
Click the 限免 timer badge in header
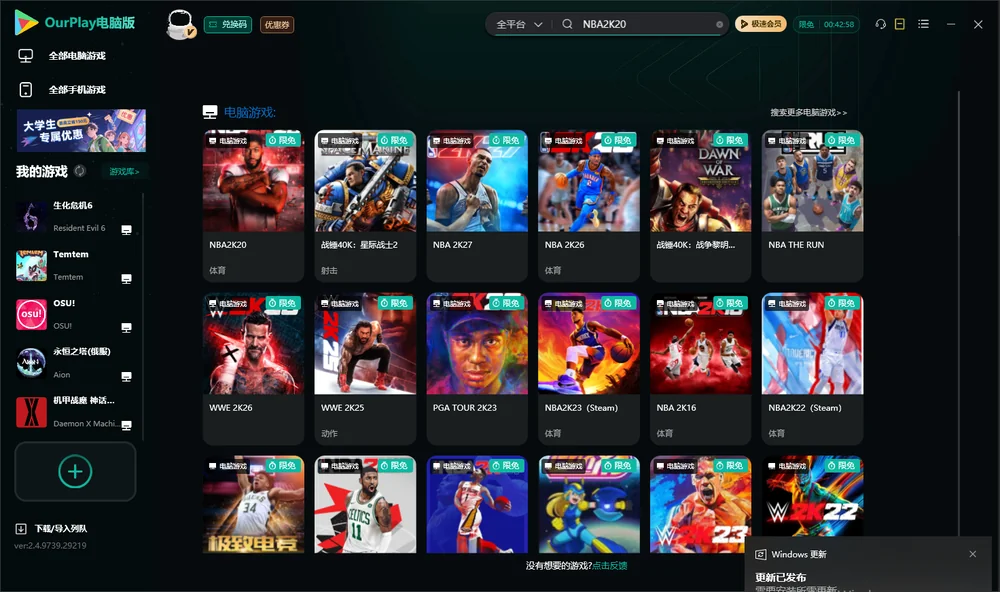(826, 24)
